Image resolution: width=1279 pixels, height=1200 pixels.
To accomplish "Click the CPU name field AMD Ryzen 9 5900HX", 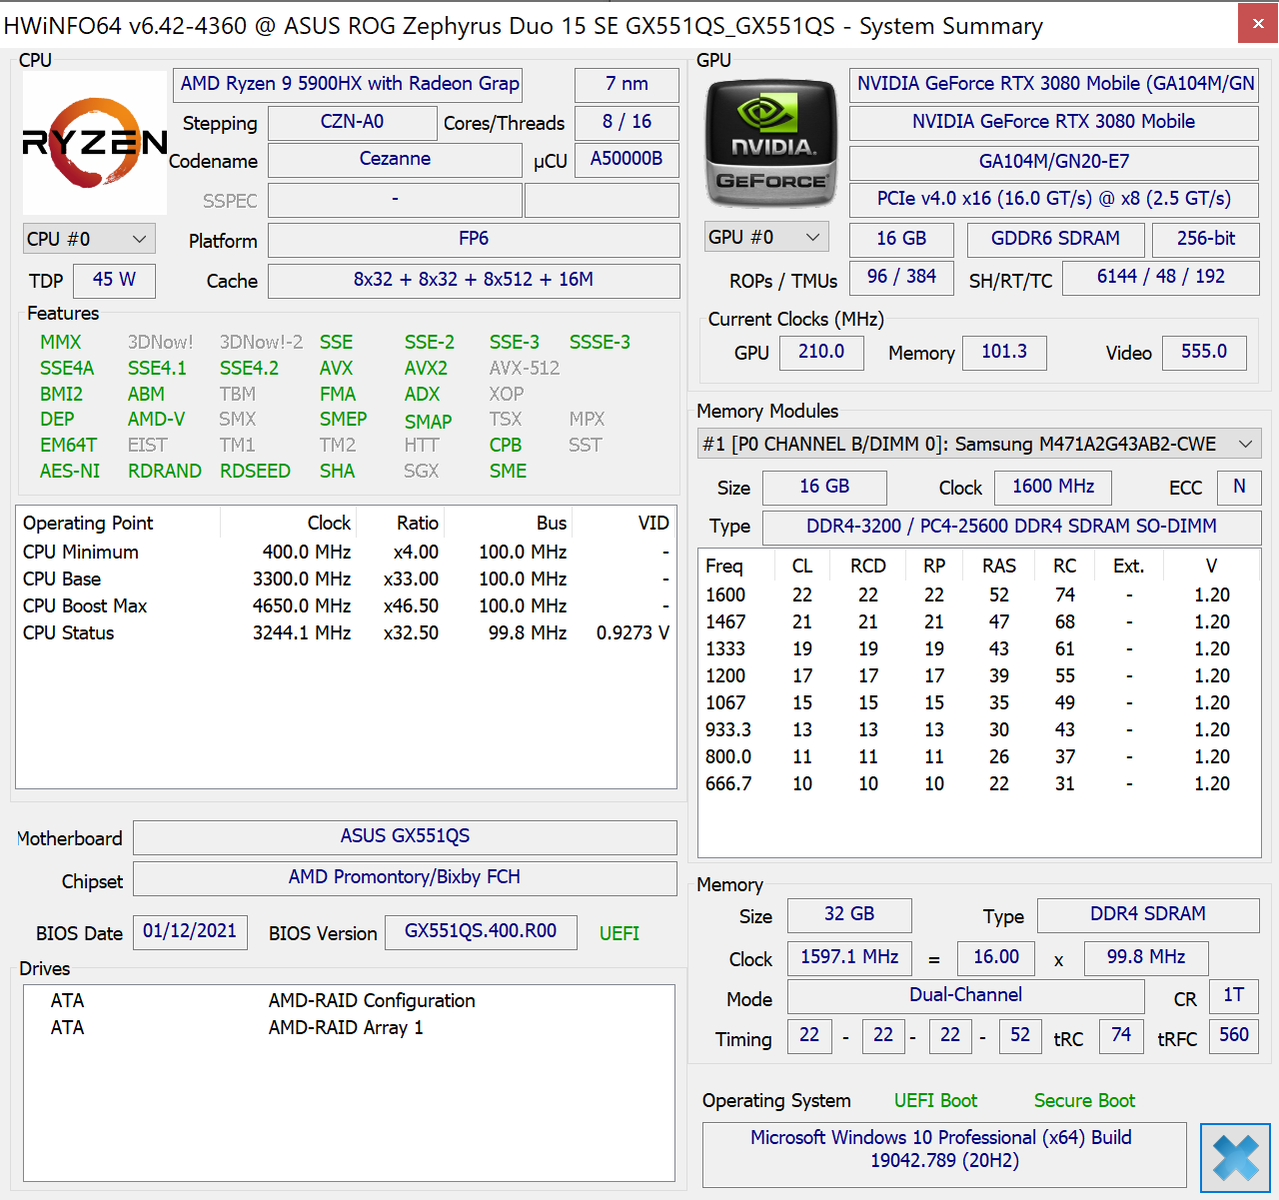I will (x=348, y=84).
